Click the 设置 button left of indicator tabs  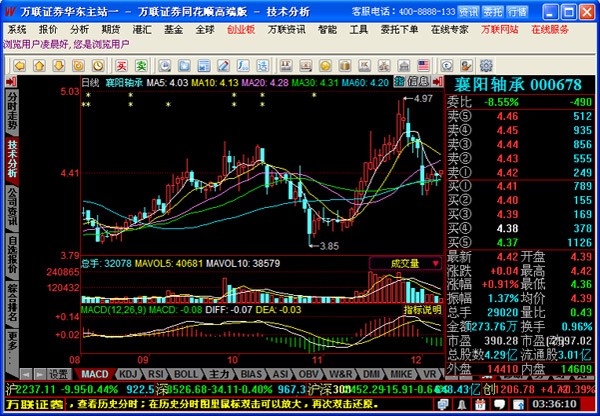point(60,374)
